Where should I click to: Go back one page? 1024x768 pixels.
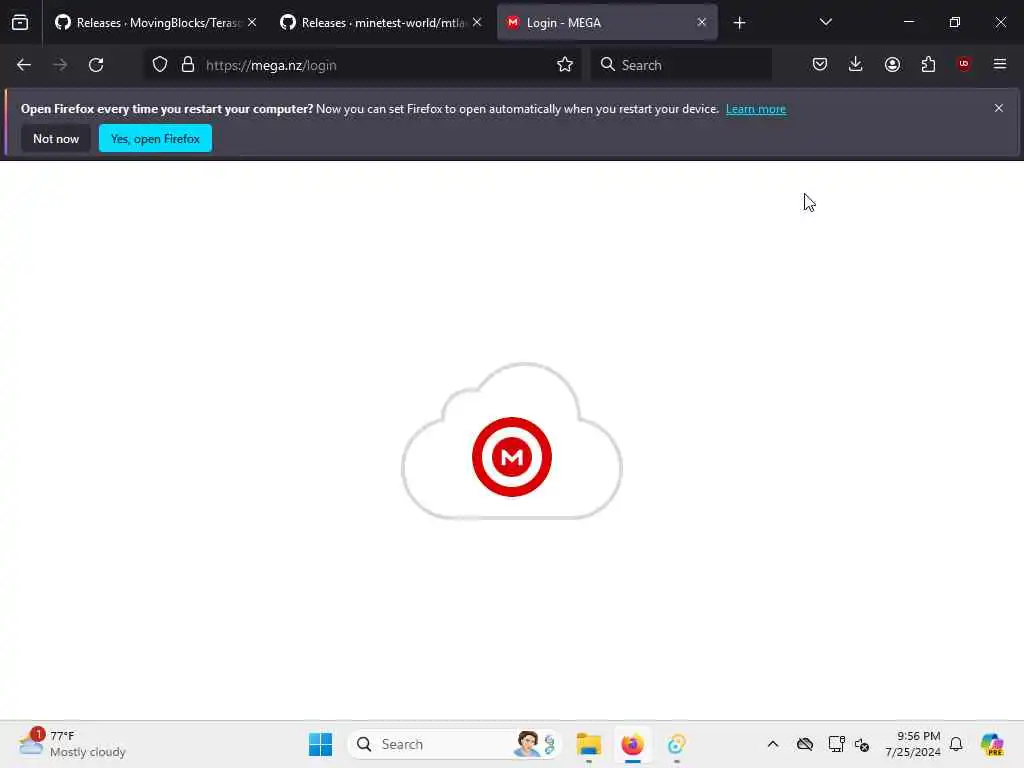click(24, 65)
